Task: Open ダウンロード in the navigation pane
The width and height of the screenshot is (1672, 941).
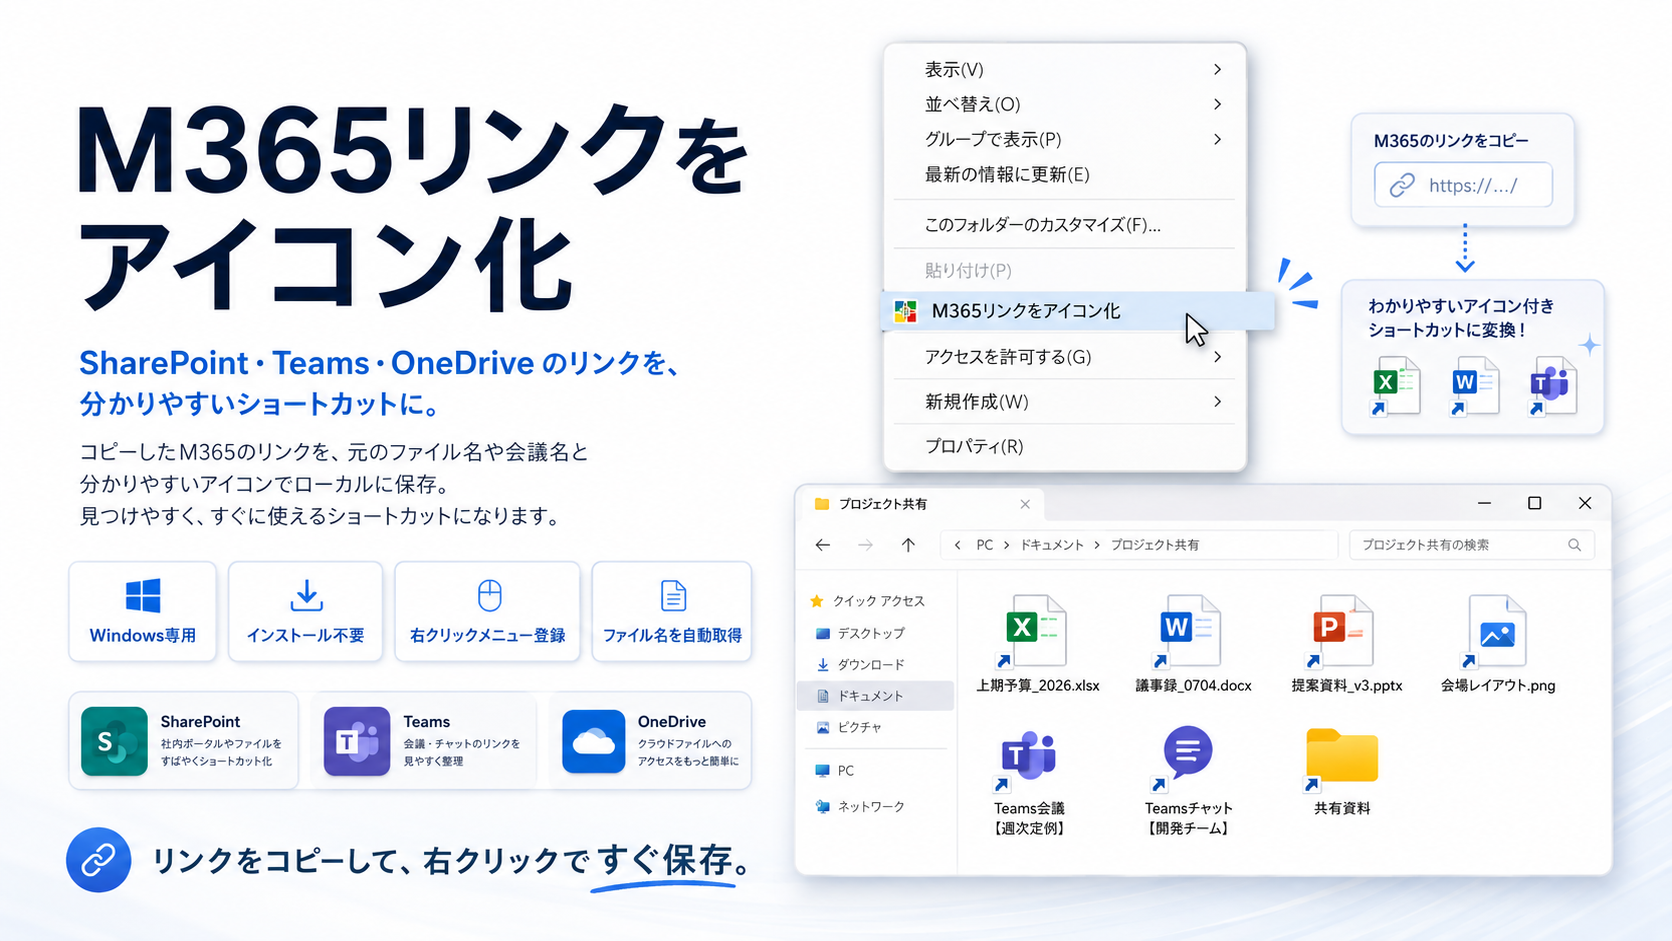Action: pos(860,664)
